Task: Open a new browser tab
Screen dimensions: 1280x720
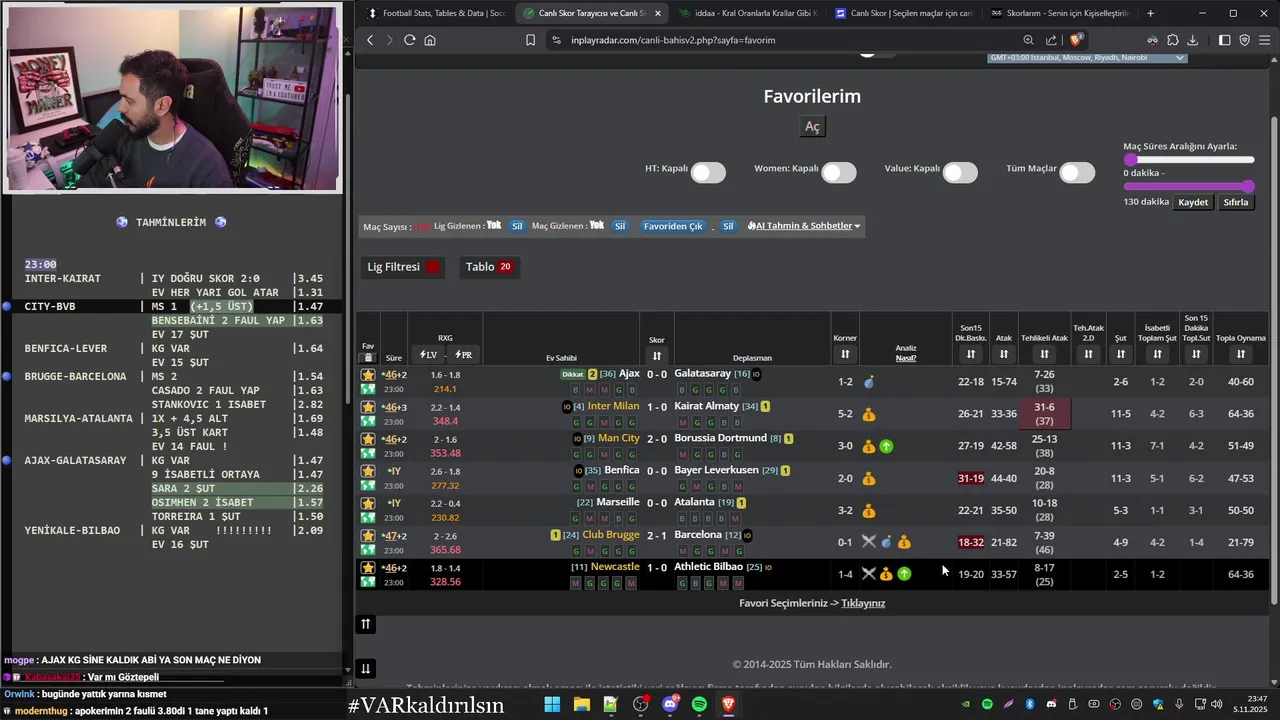Action: tap(1150, 13)
